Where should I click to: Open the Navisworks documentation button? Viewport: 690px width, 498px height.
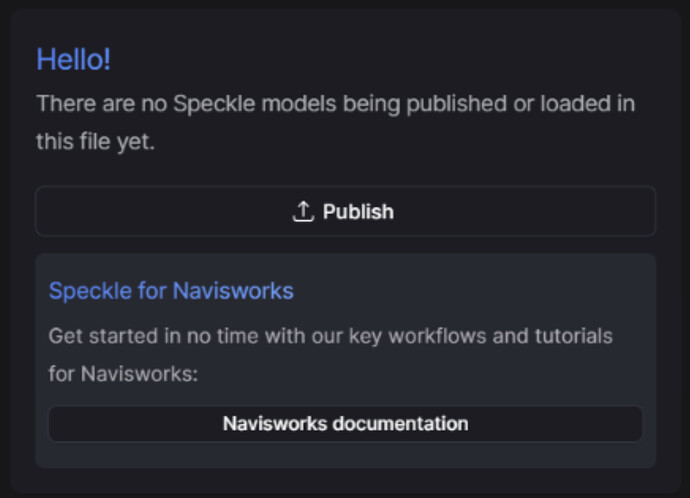pos(345,424)
